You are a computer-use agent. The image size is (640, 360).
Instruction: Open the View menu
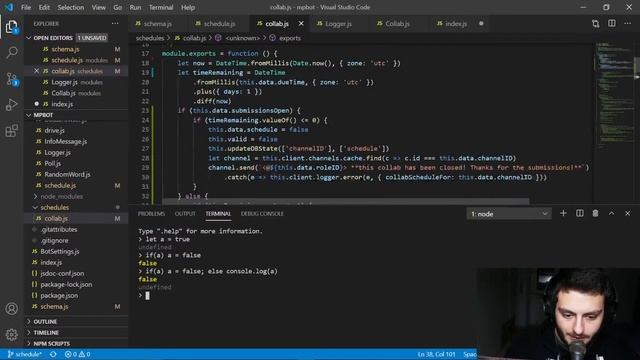click(98, 7)
